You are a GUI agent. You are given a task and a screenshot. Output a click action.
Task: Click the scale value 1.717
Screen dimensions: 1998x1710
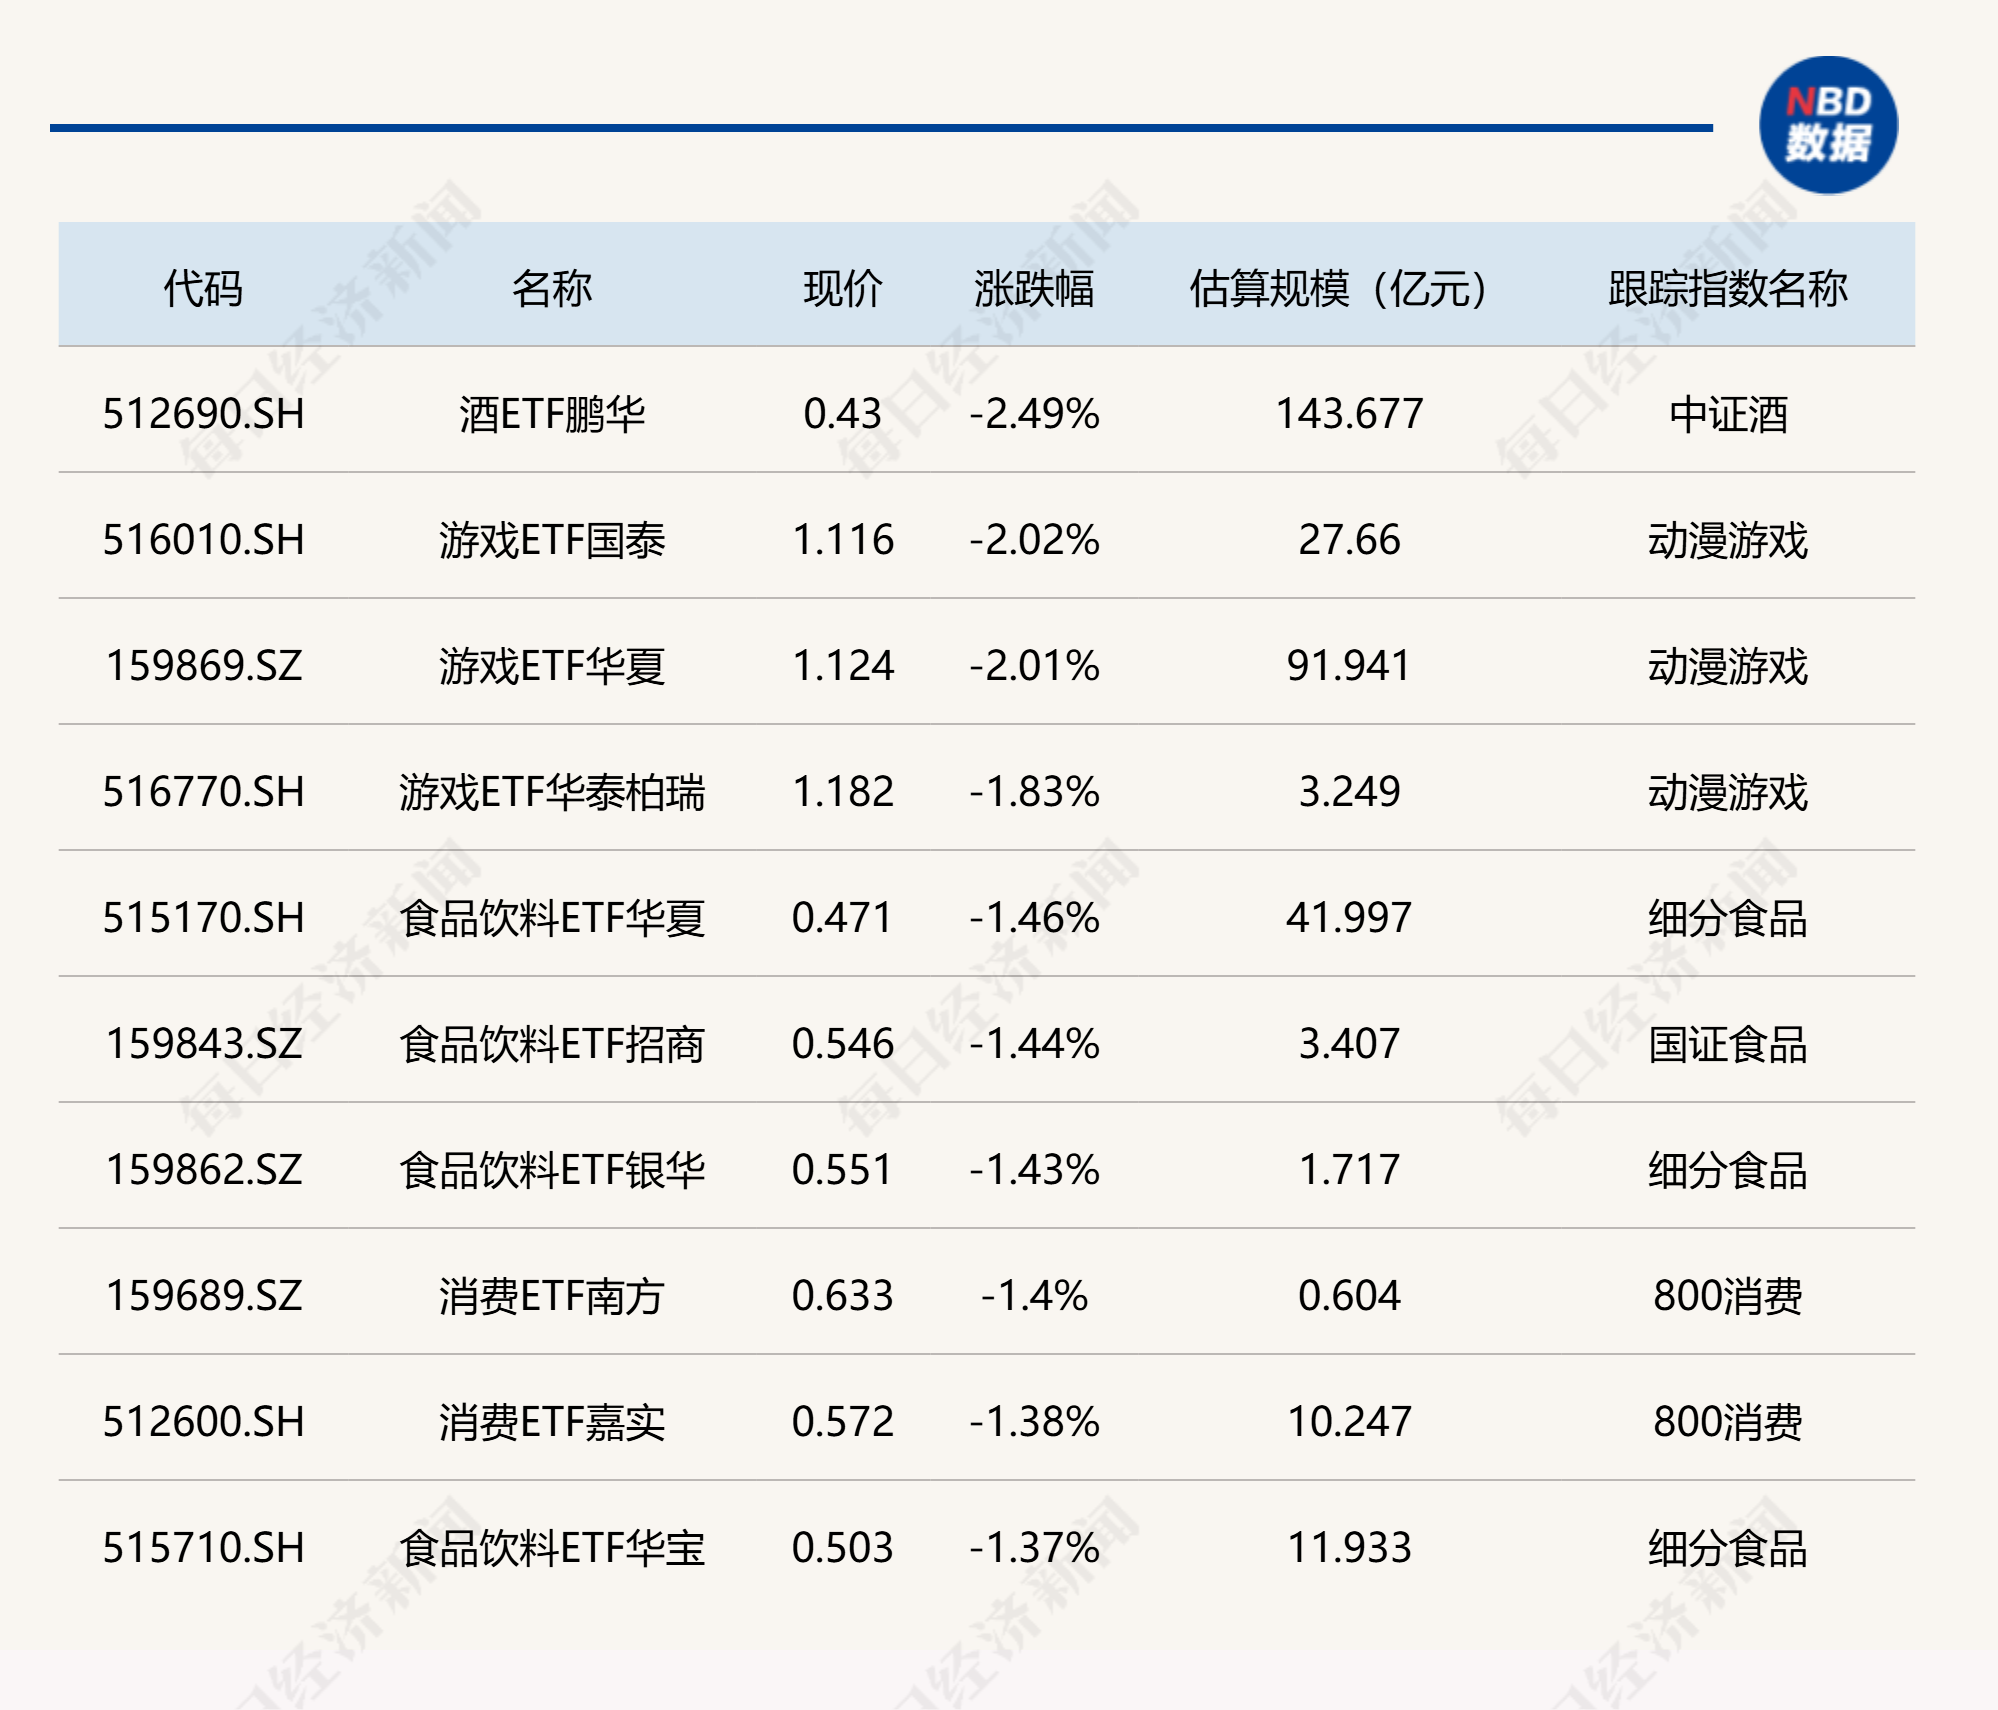pos(1349,1170)
